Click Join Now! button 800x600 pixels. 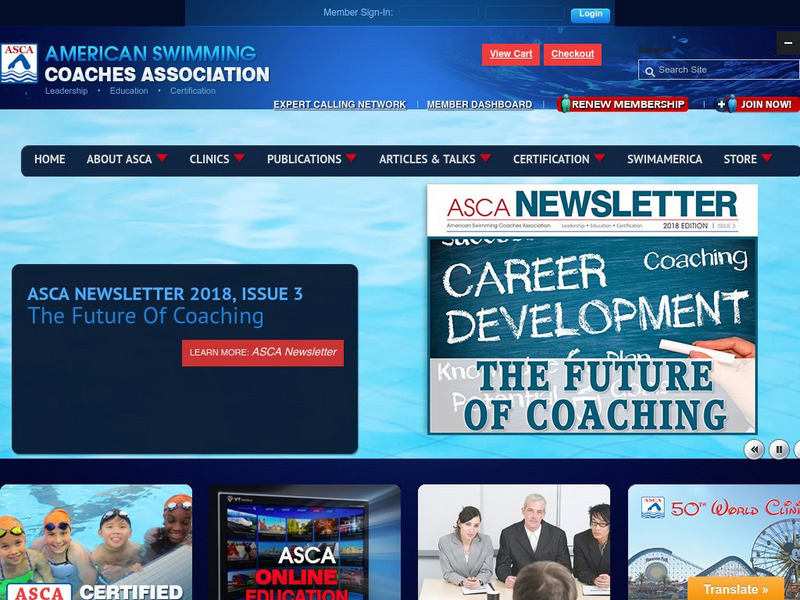coord(757,104)
